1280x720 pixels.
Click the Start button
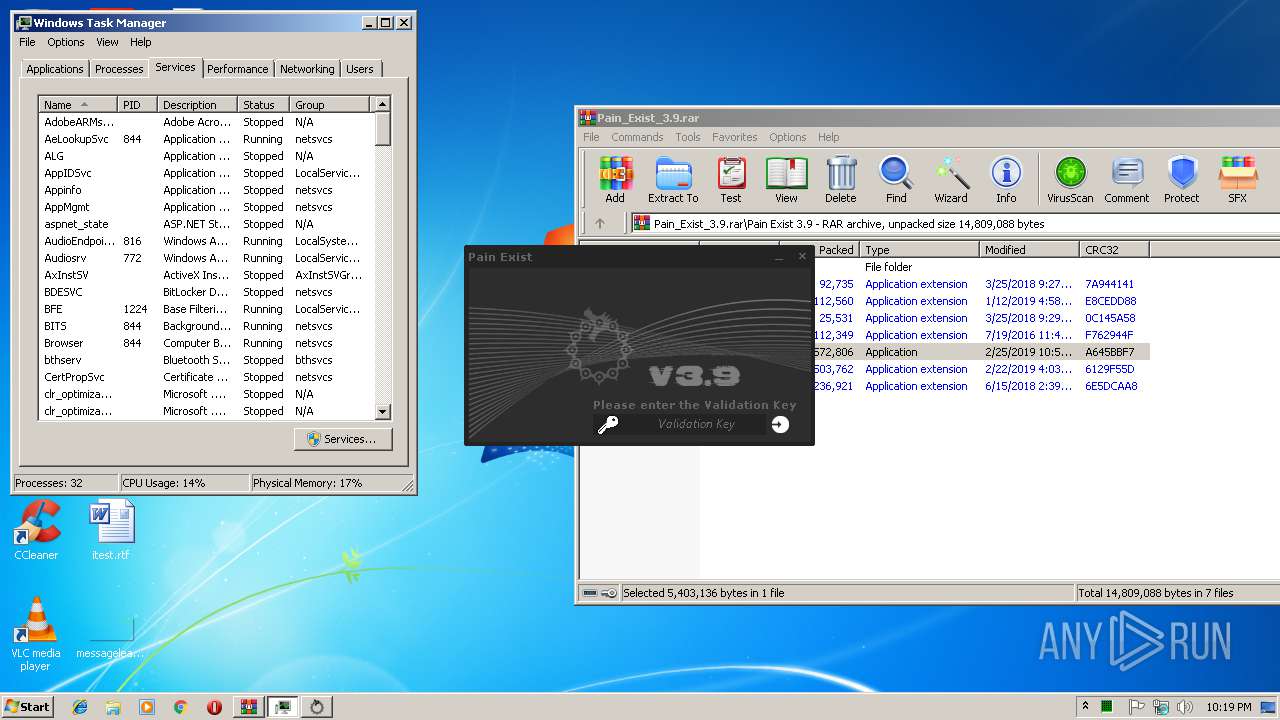tap(27, 707)
